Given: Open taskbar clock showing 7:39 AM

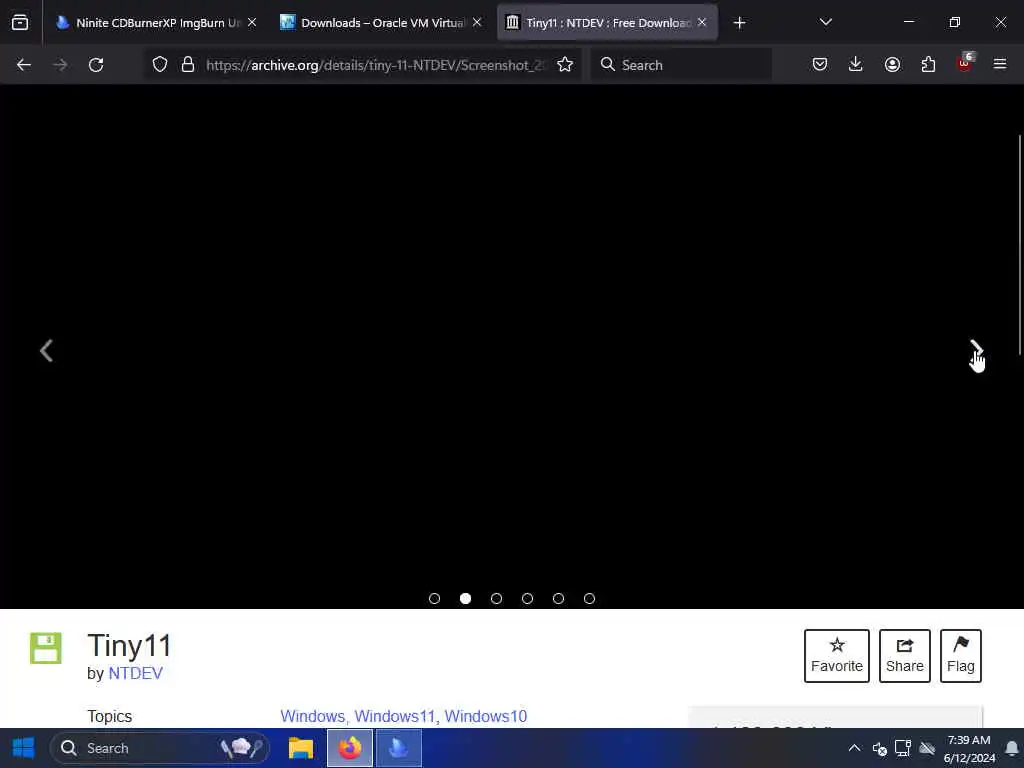Looking at the screenshot, I should 969,748.
